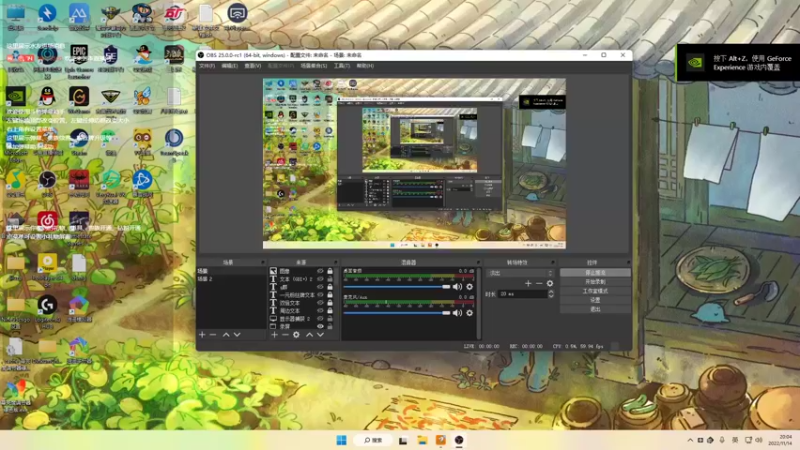Open the 场景集合(S) Scene Collection menu

click(x=314, y=66)
